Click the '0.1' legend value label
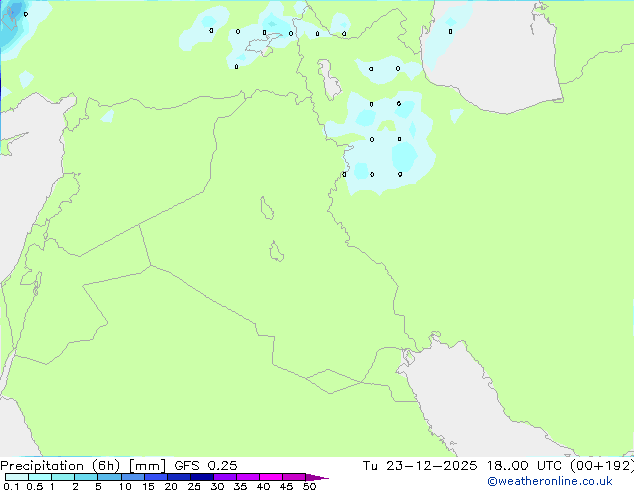The image size is (634, 490). click(x=11, y=486)
